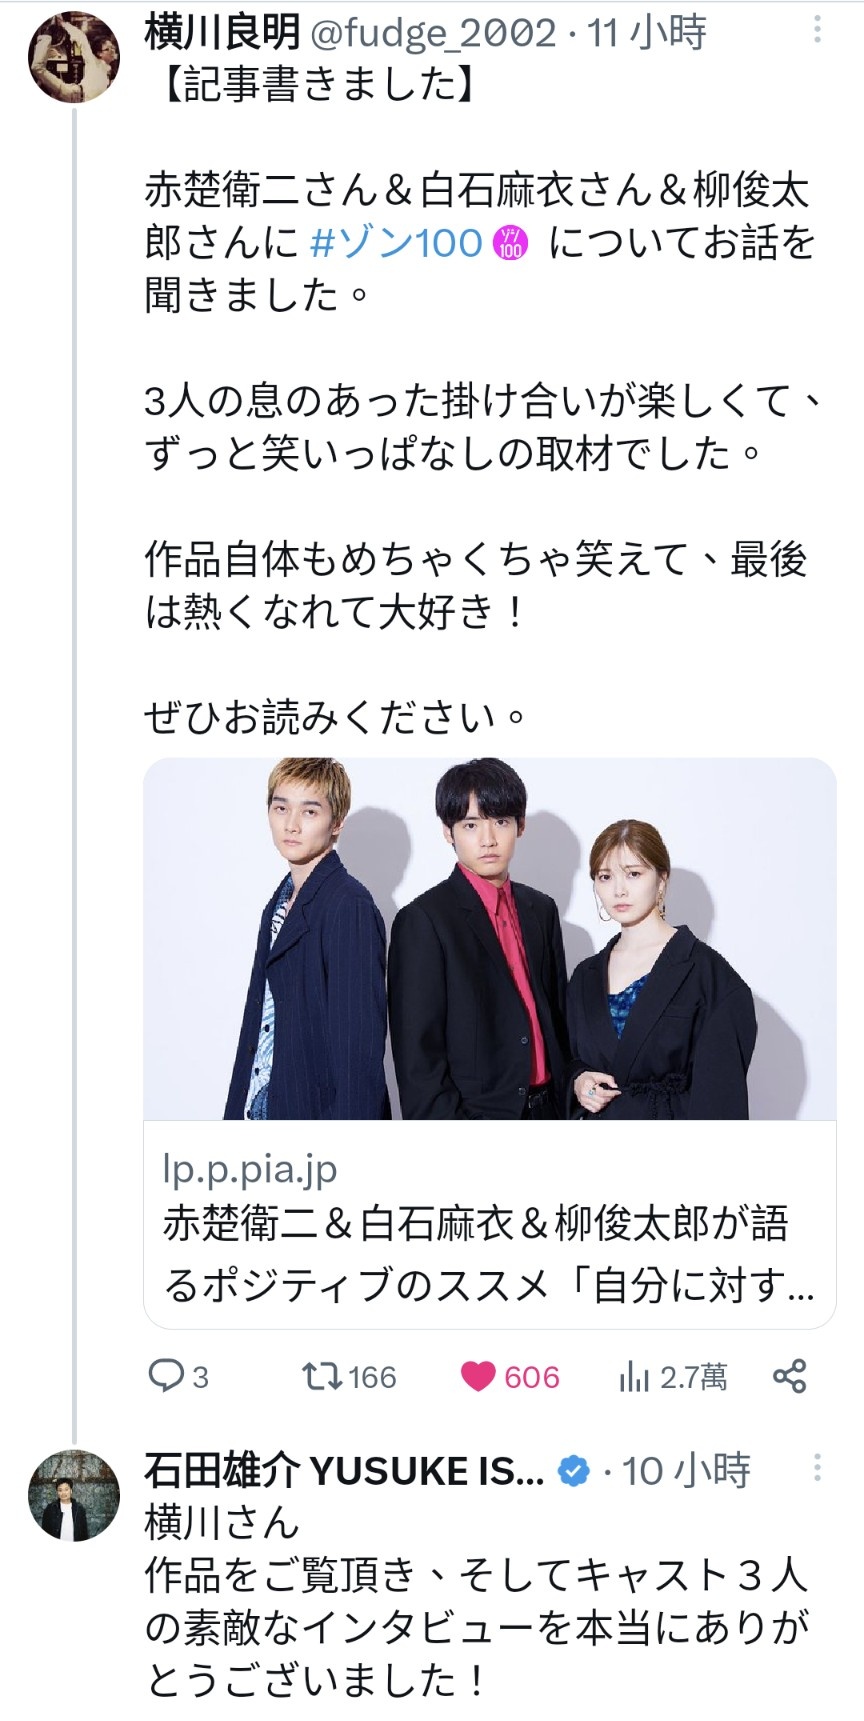Open the lp.p.pia.jp article link card
This screenshot has width=864, height=1721.
pyautogui.click(x=490, y=1043)
